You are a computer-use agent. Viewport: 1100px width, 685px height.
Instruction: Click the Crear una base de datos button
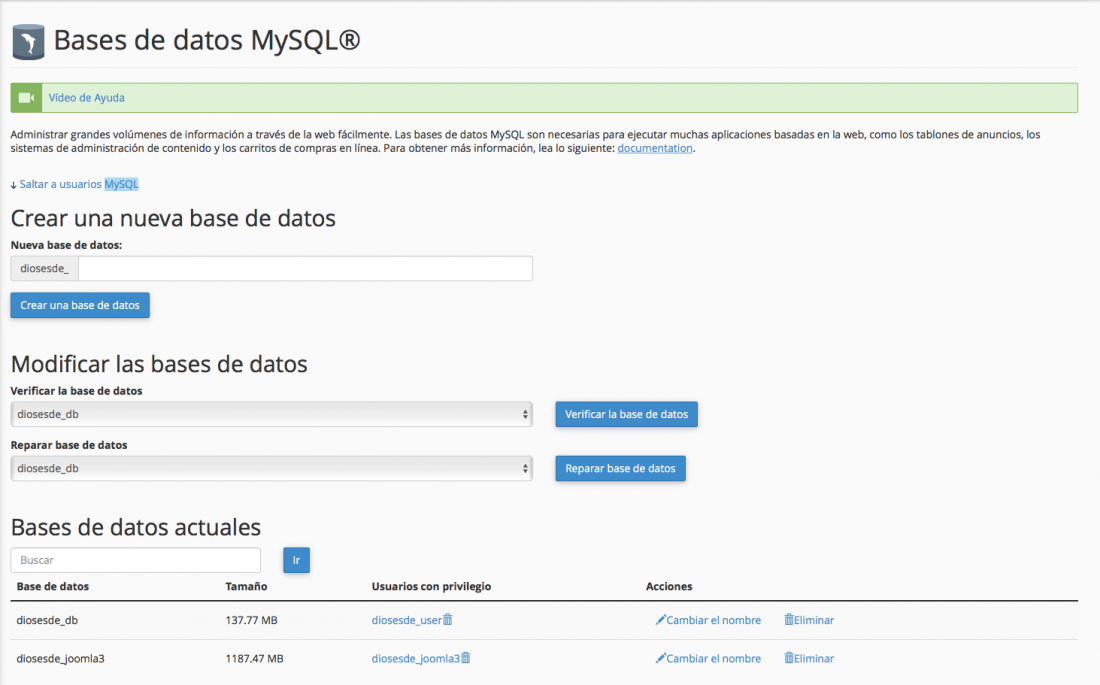80,305
